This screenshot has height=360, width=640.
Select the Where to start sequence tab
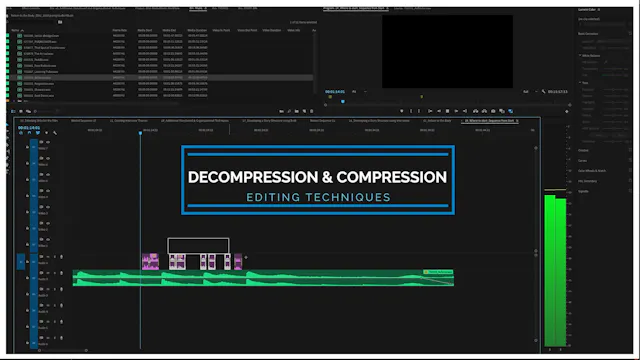[489, 121]
